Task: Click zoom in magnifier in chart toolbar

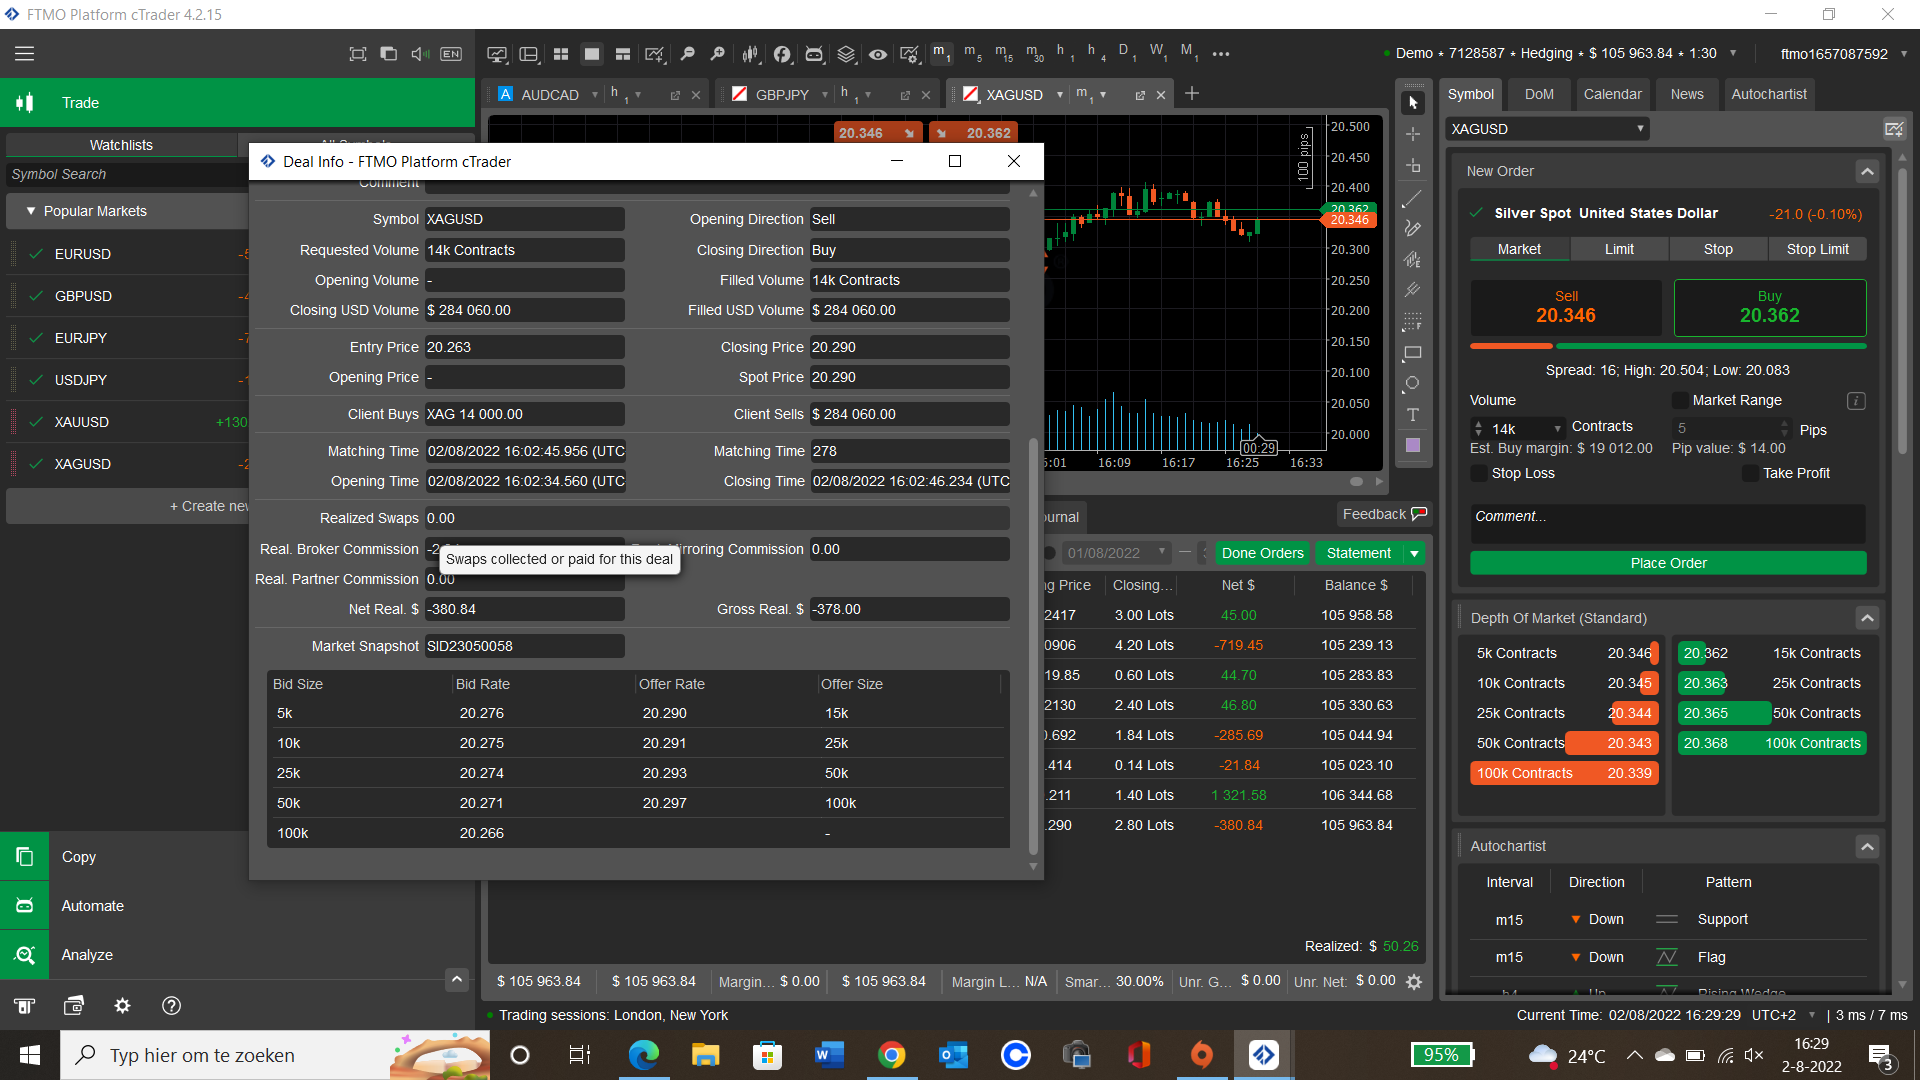Action: click(718, 54)
